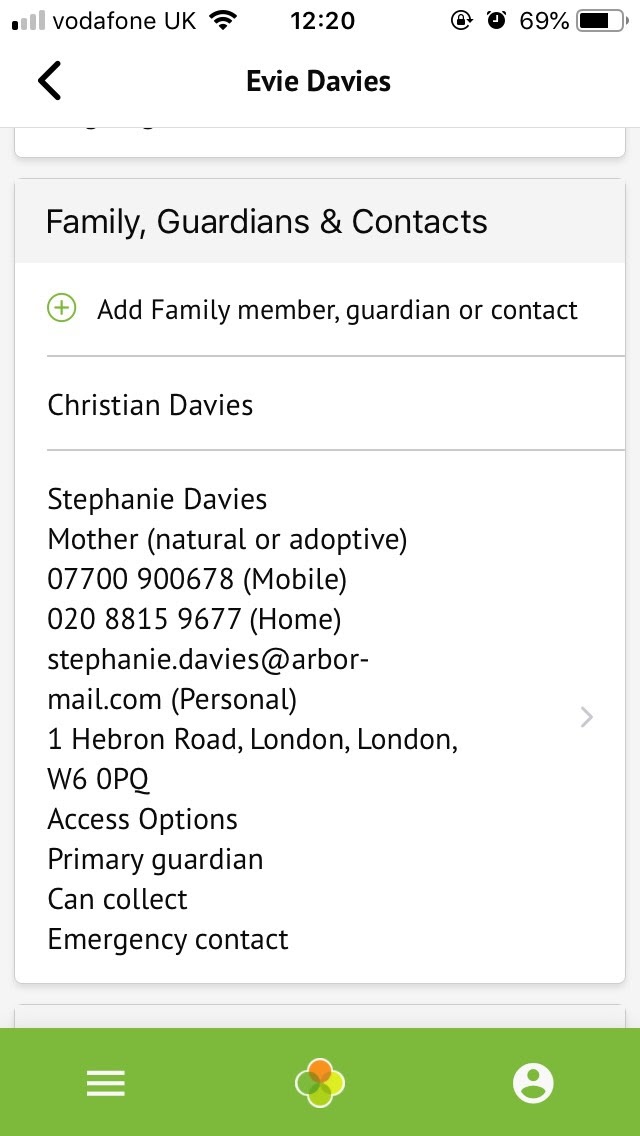Tap the alarm clock status icon
Screen dimensions: 640x1136
[x=497, y=21]
